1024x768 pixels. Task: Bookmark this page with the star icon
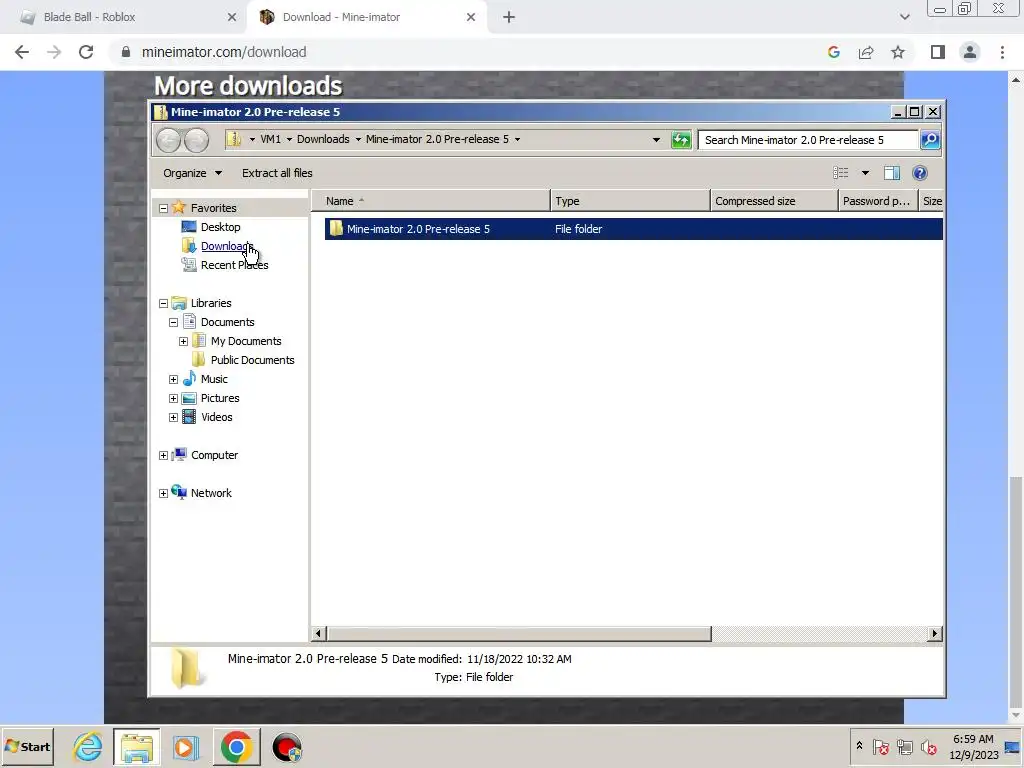pyautogui.click(x=898, y=52)
